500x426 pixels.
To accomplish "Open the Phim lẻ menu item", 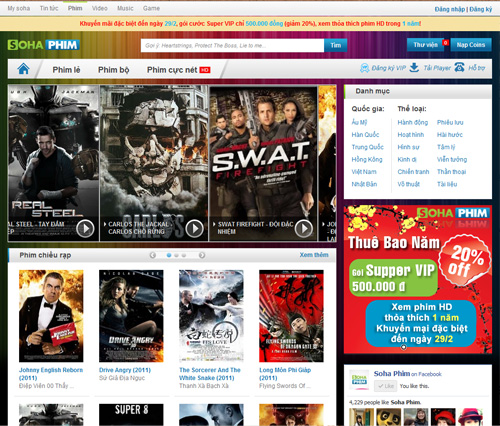I will coord(66,70).
